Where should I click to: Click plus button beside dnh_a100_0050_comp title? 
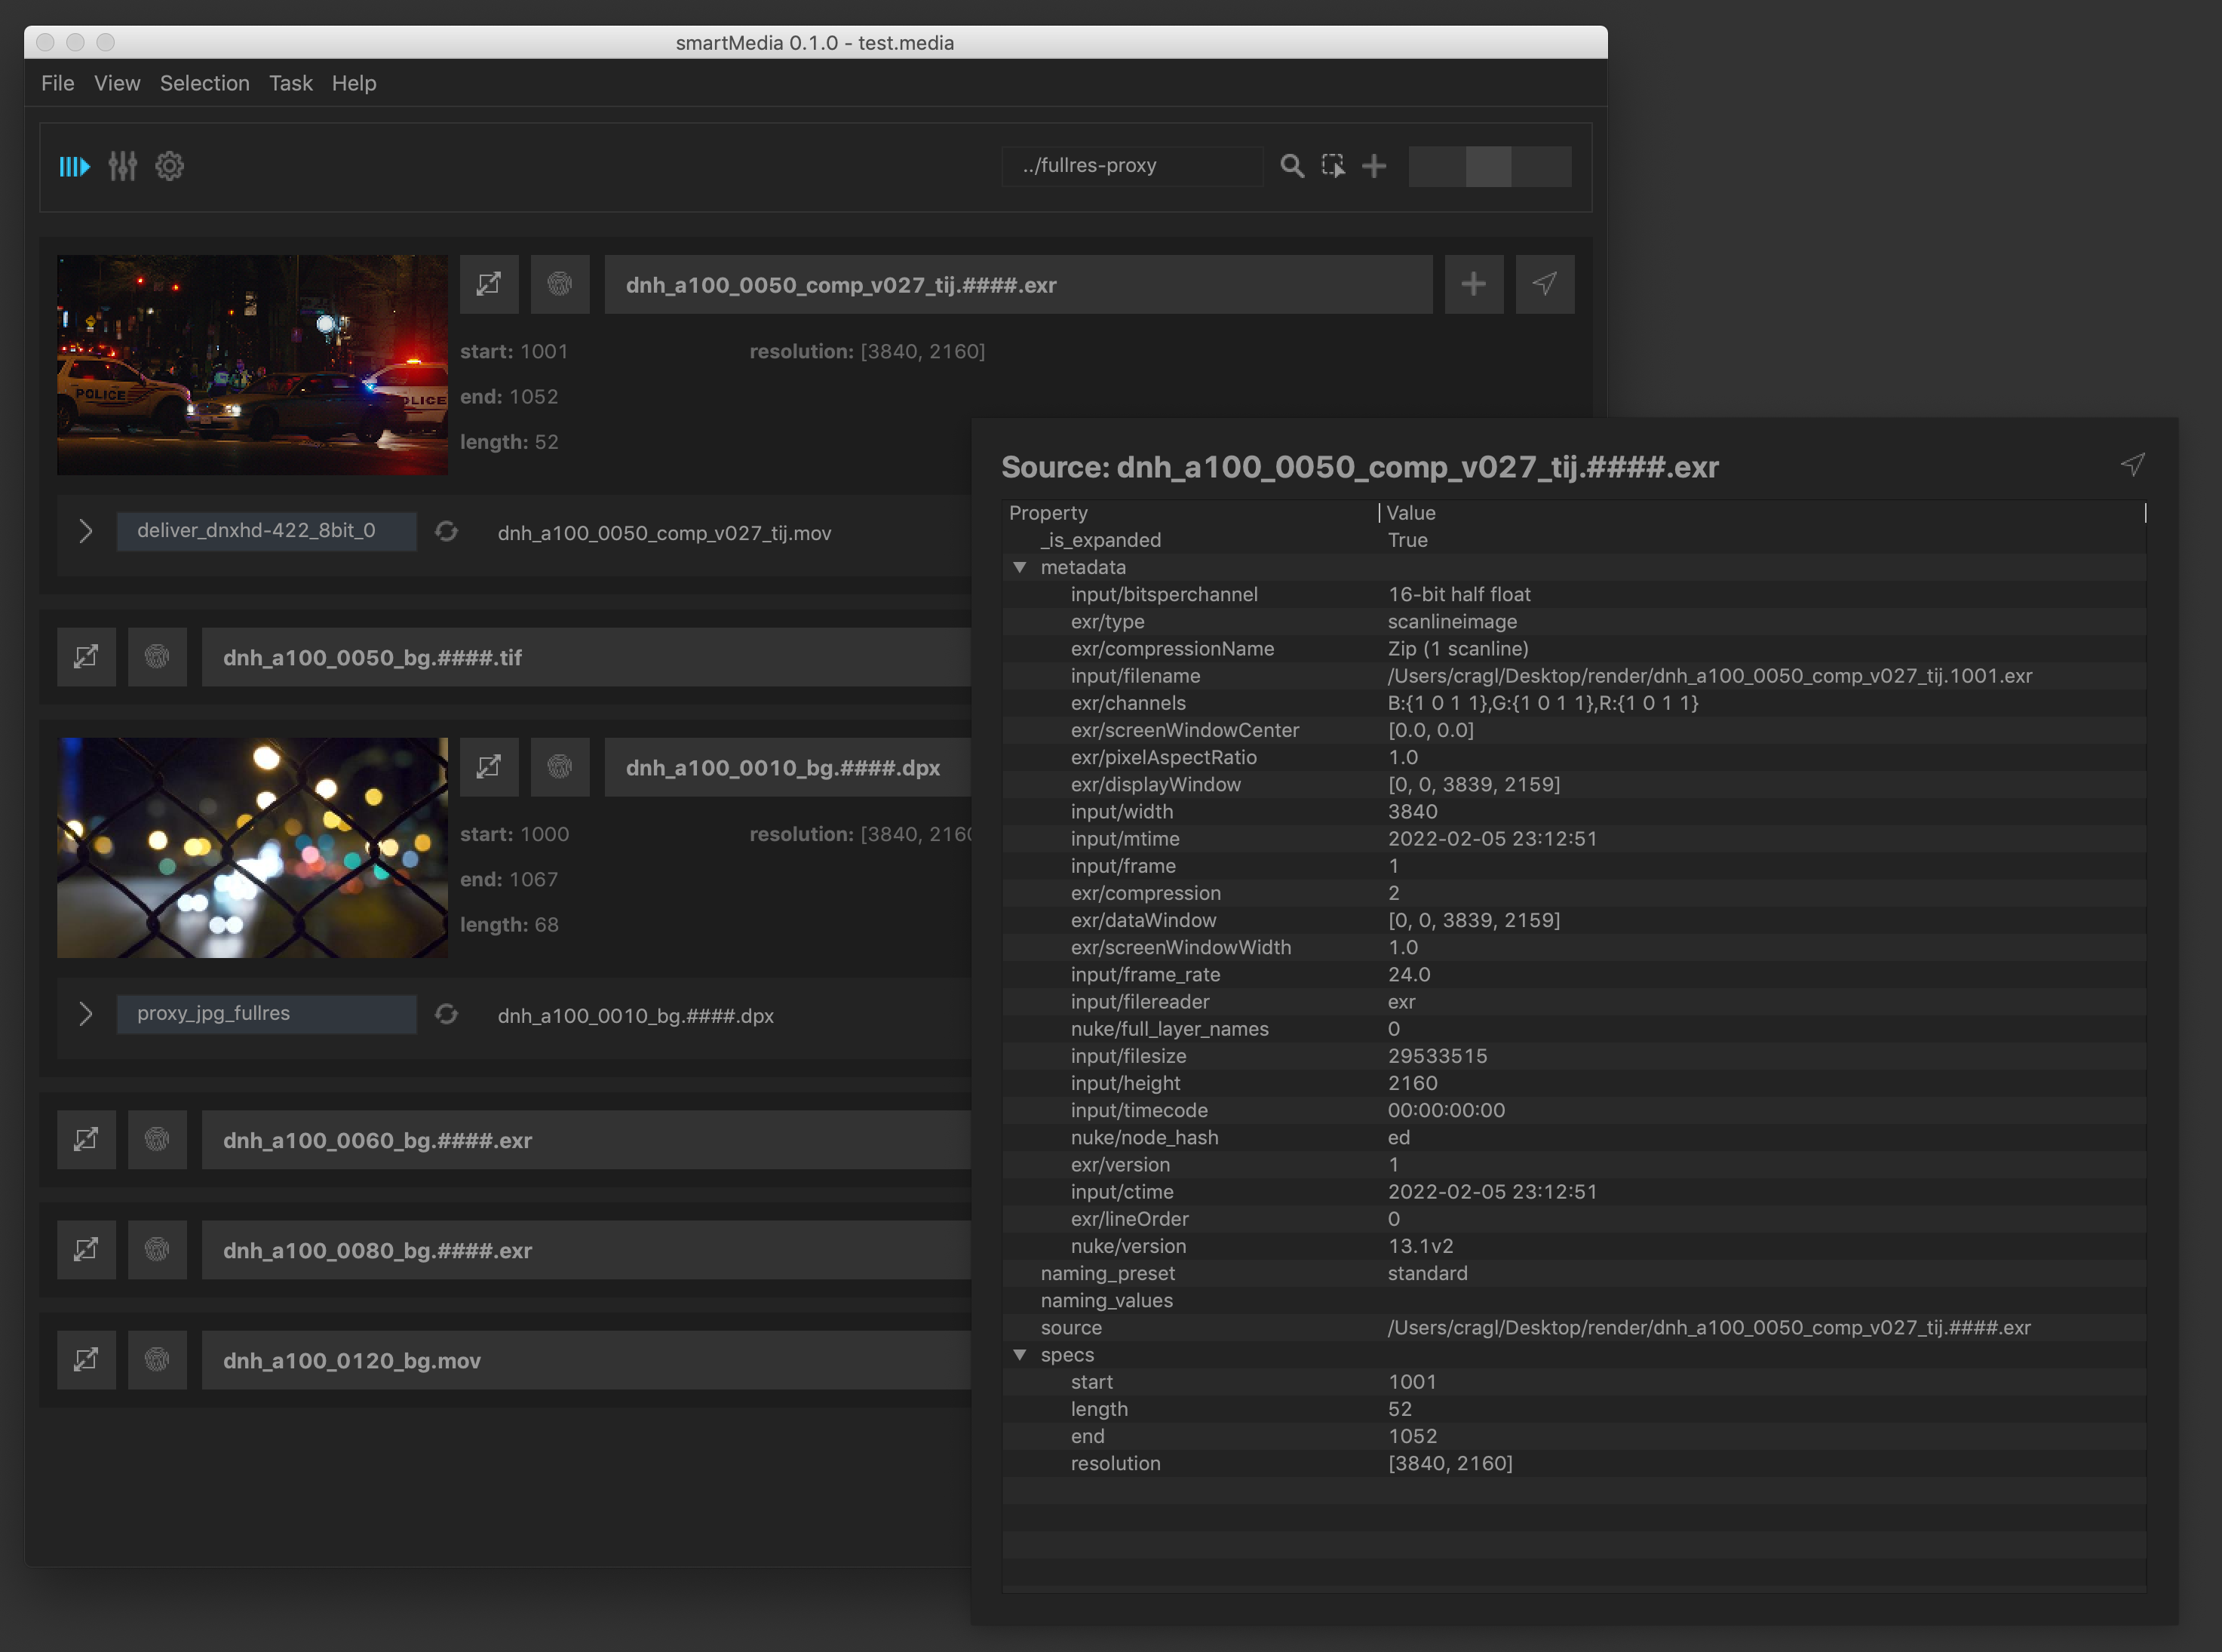pos(1473,284)
